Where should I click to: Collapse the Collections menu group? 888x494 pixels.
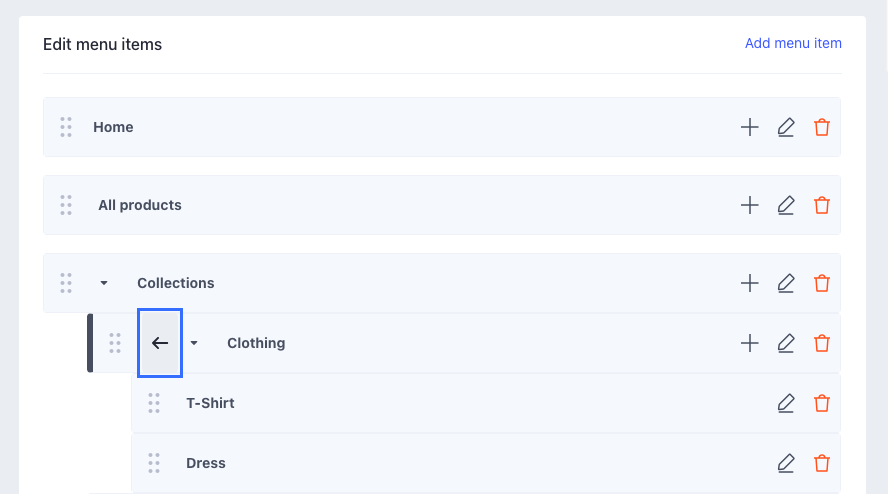(x=104, y=283)
